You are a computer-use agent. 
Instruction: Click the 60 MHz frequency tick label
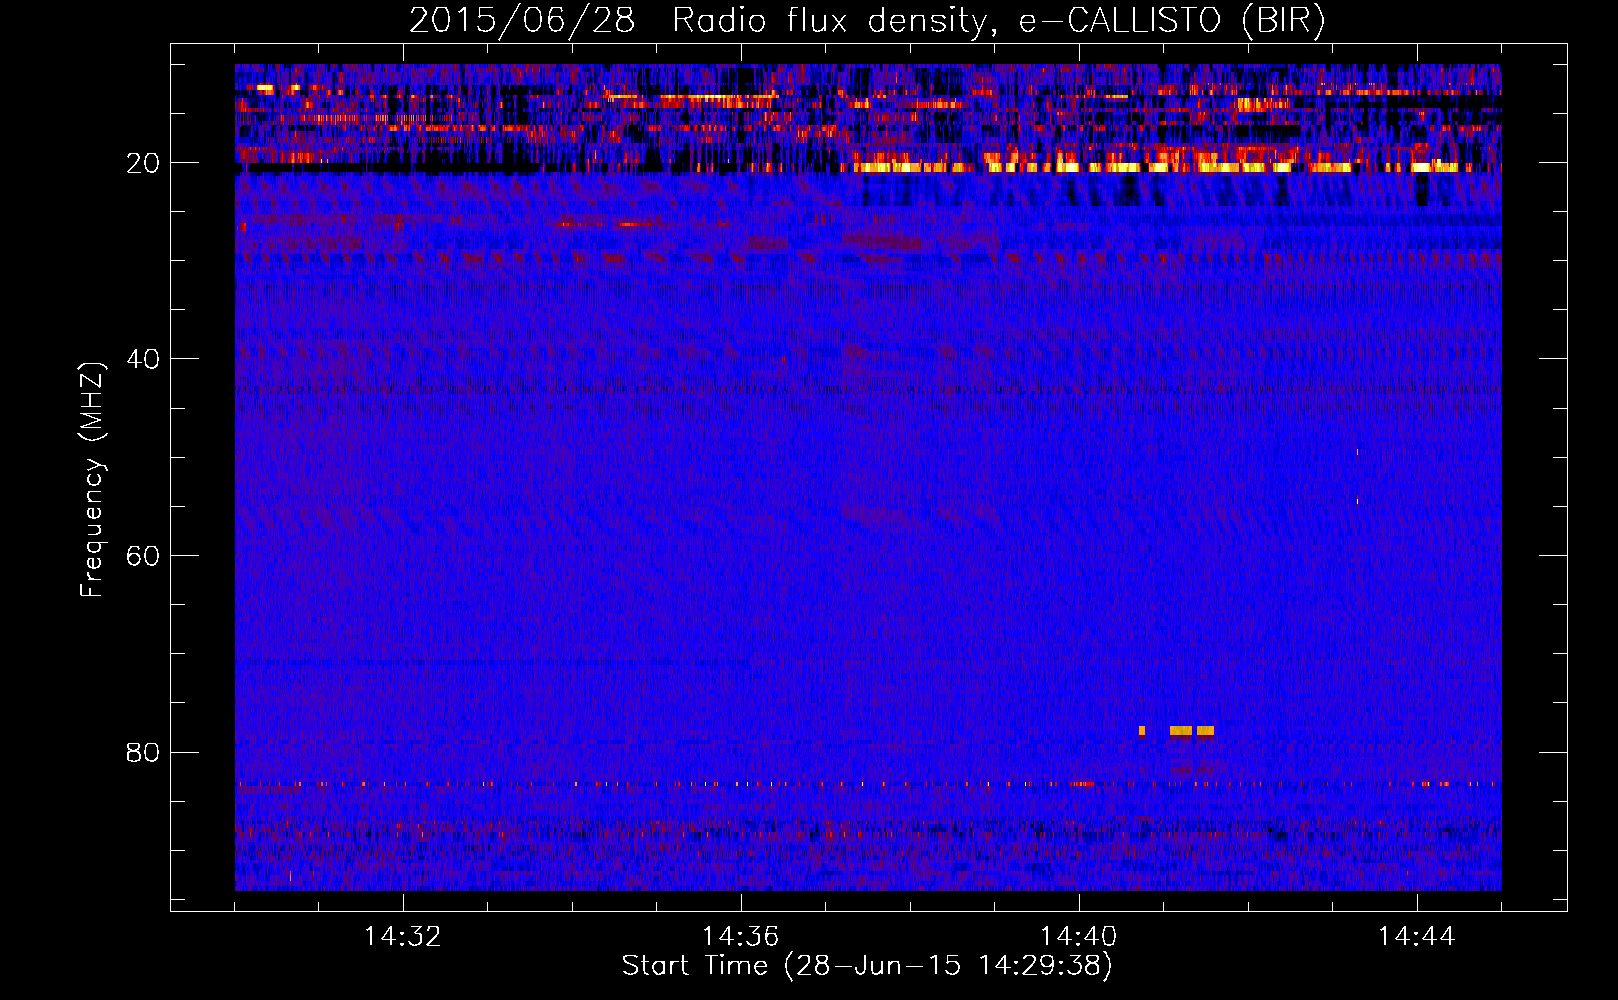tap(143, 556)
